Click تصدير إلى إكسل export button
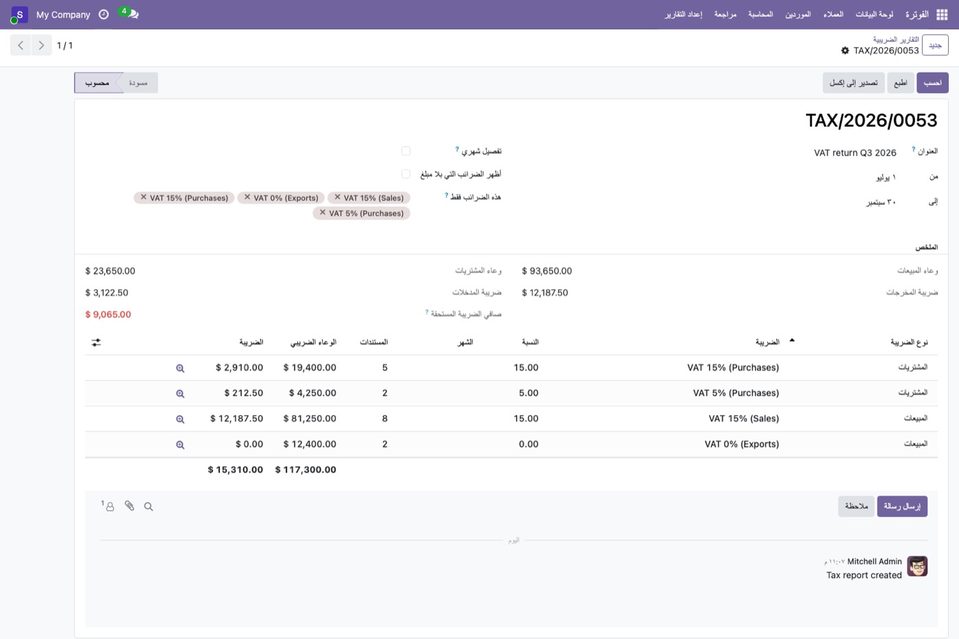Screen dimensions: 959x639 (853, 83)
